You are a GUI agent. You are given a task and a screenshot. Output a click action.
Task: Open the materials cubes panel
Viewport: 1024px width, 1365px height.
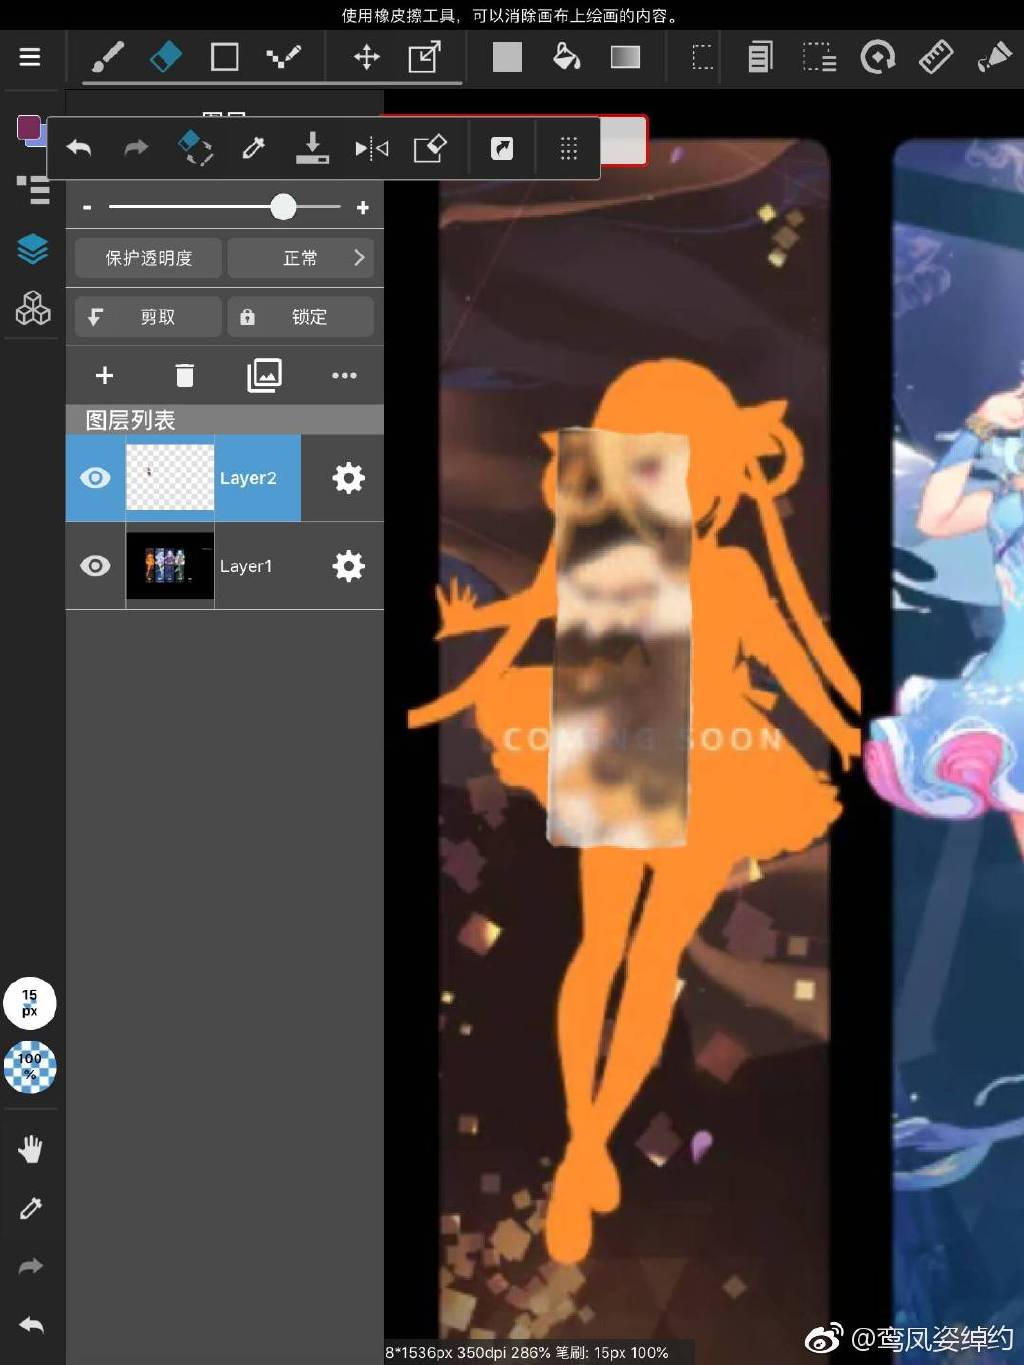33,308
